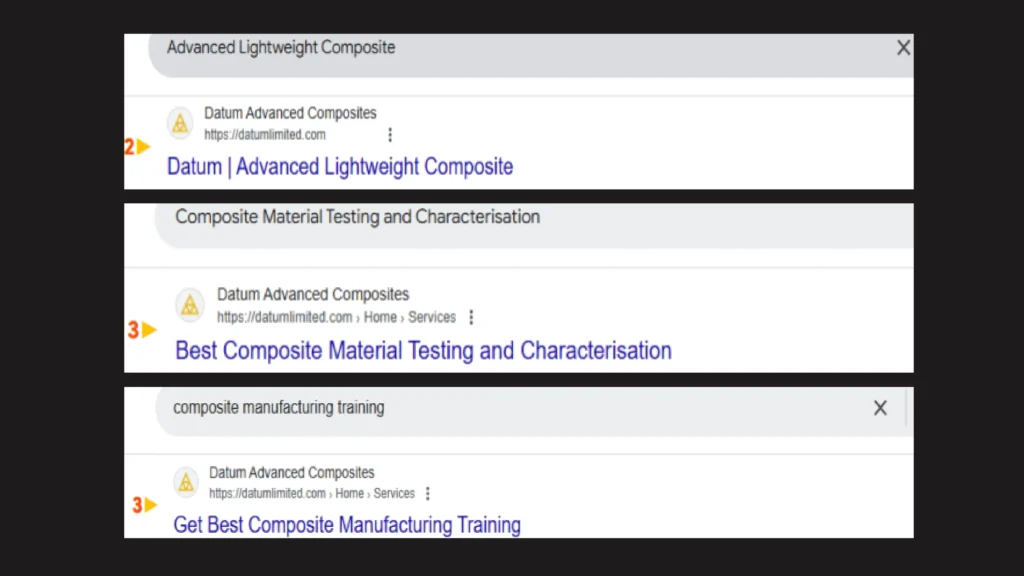Open "Best Composite Material Testing and Characterisation" link
Screen dimensions: 1024x576
click(423, 351)
